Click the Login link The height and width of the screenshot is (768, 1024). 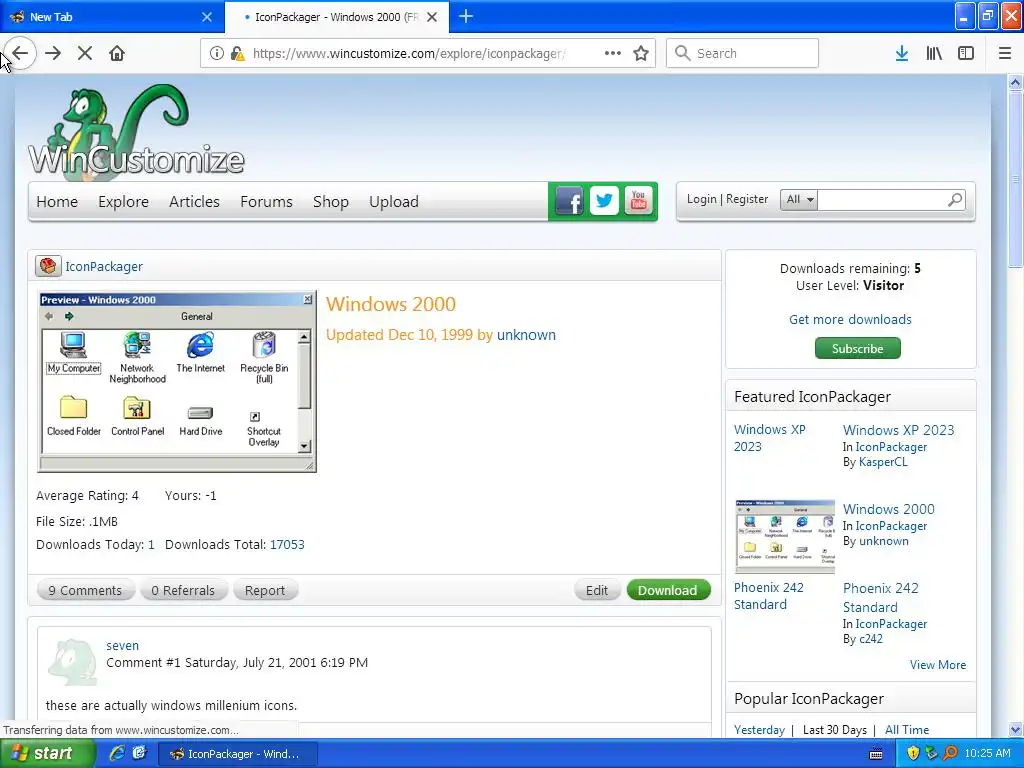click(701, 199)
